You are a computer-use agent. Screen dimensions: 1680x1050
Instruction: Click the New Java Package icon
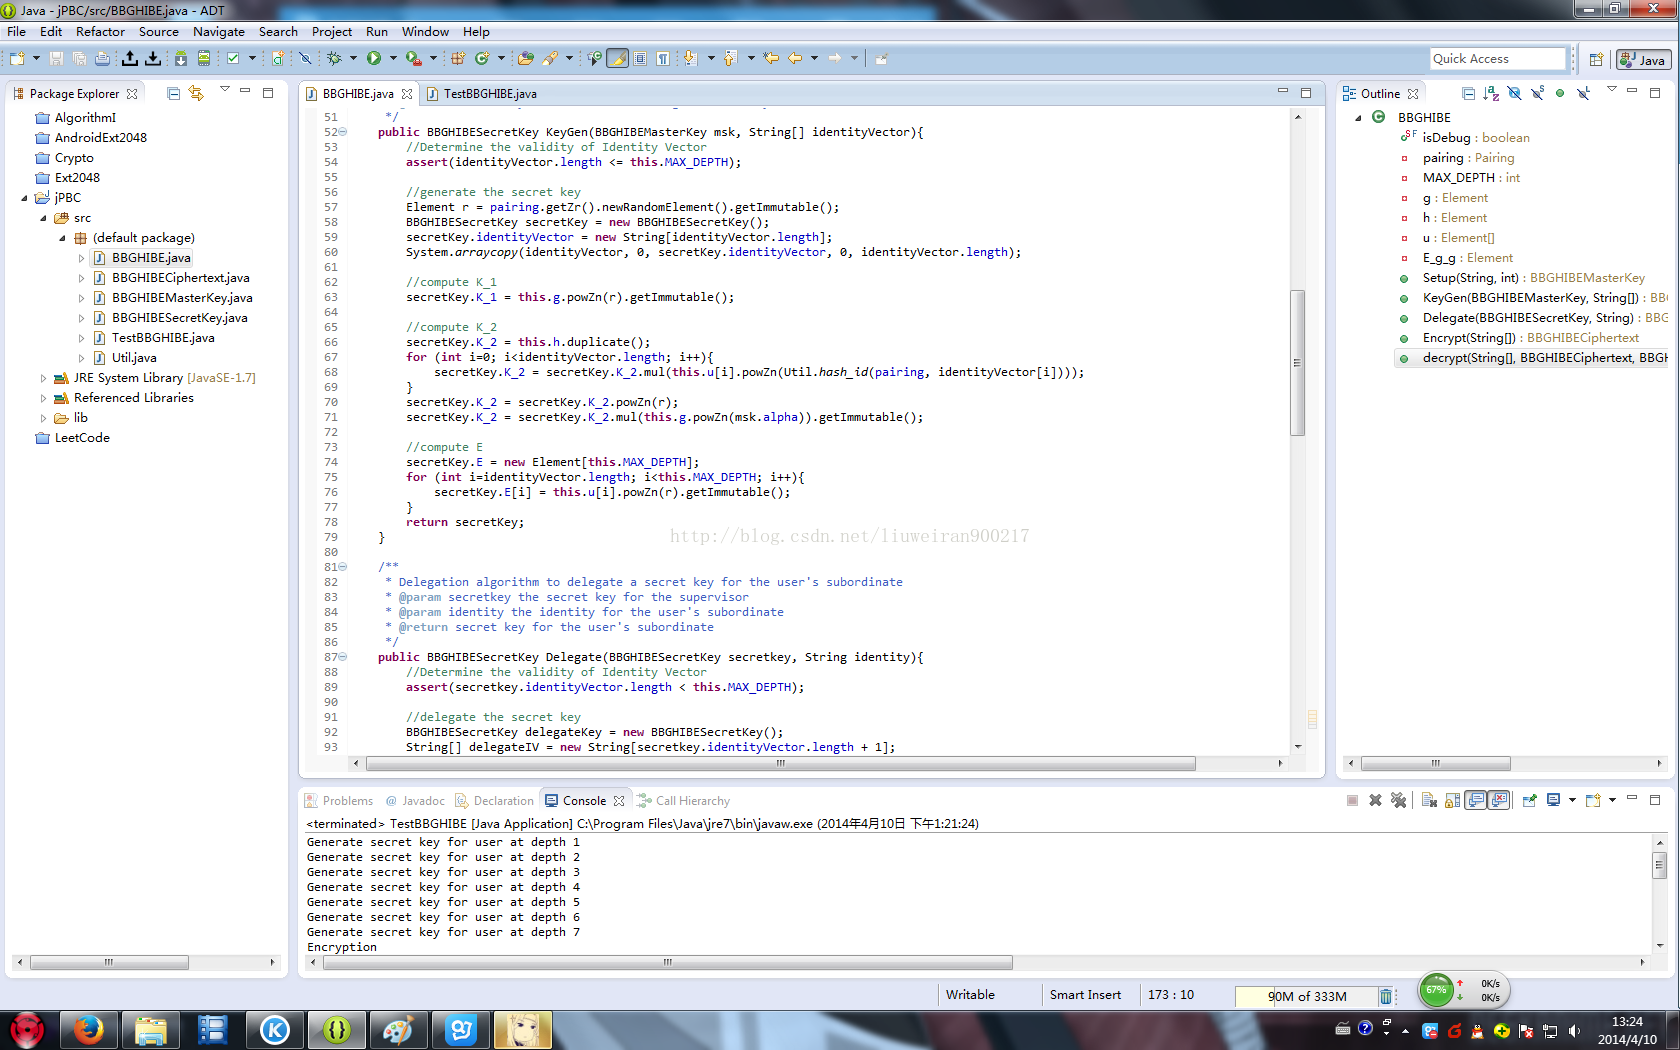point(458,59)
